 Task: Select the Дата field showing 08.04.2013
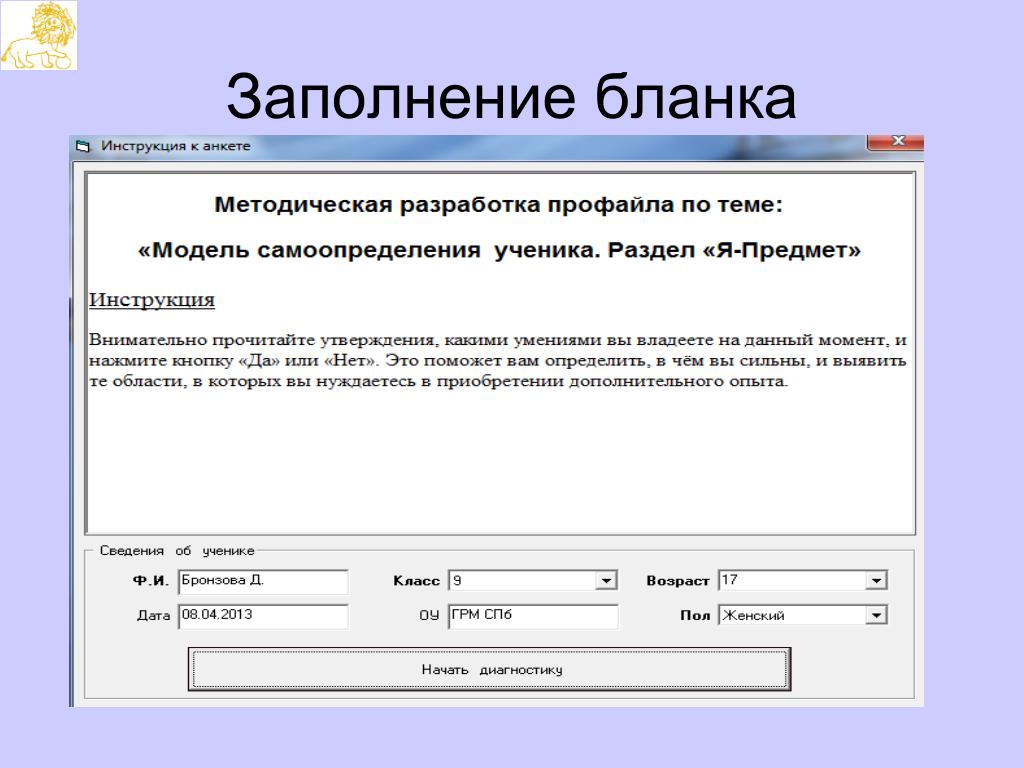[263, 616]
